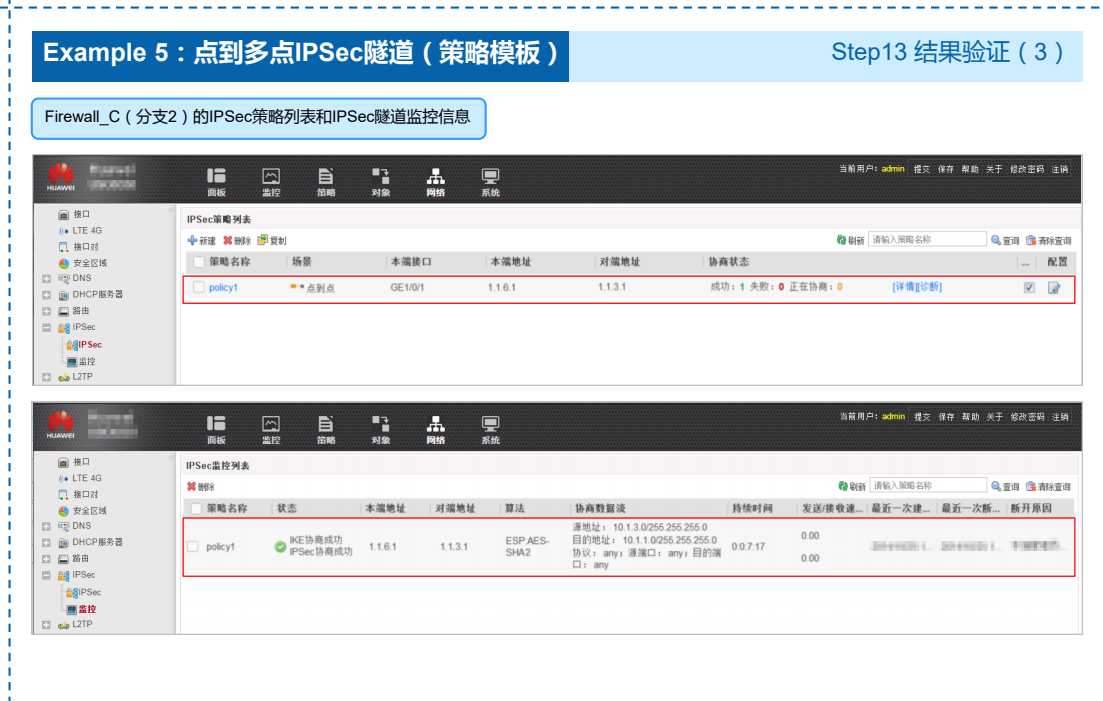Tick policy1 row checkbox in IPSec监控列表

pos(193,546)
